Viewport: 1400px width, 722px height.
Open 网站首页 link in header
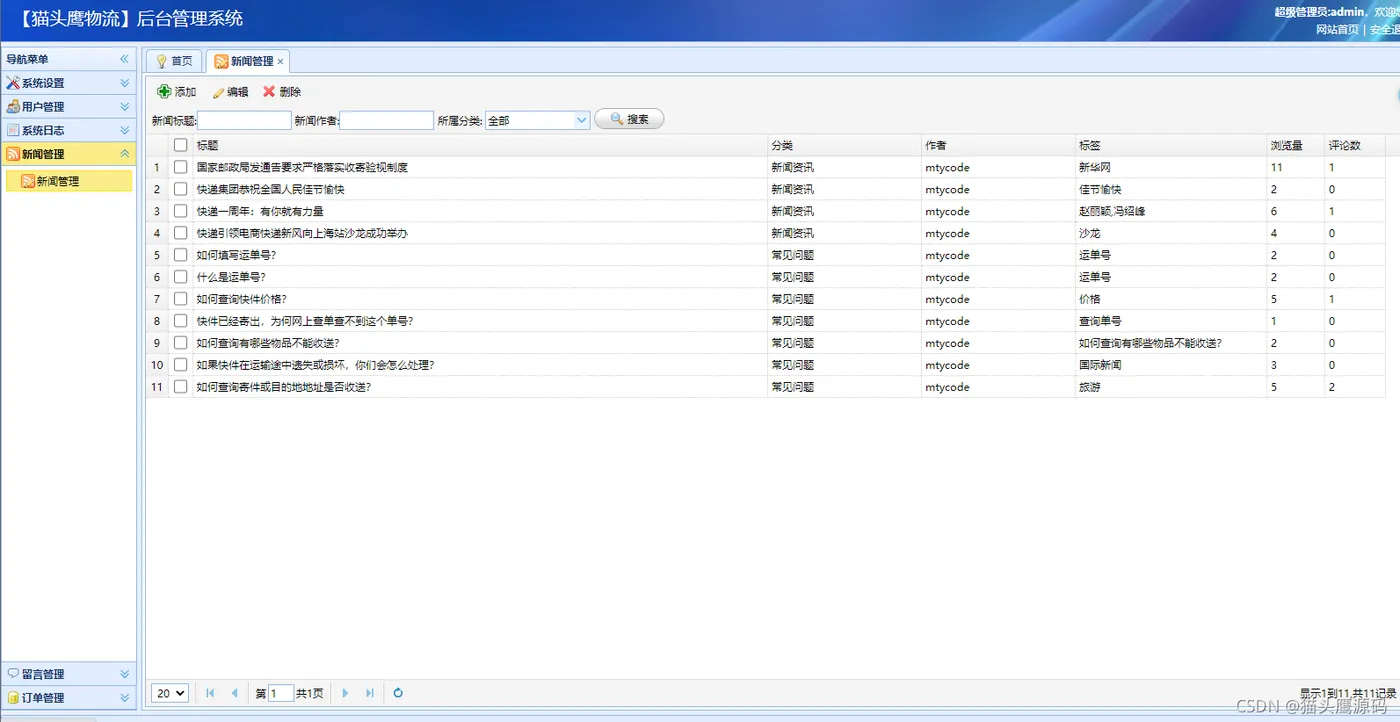(1337, 29)
